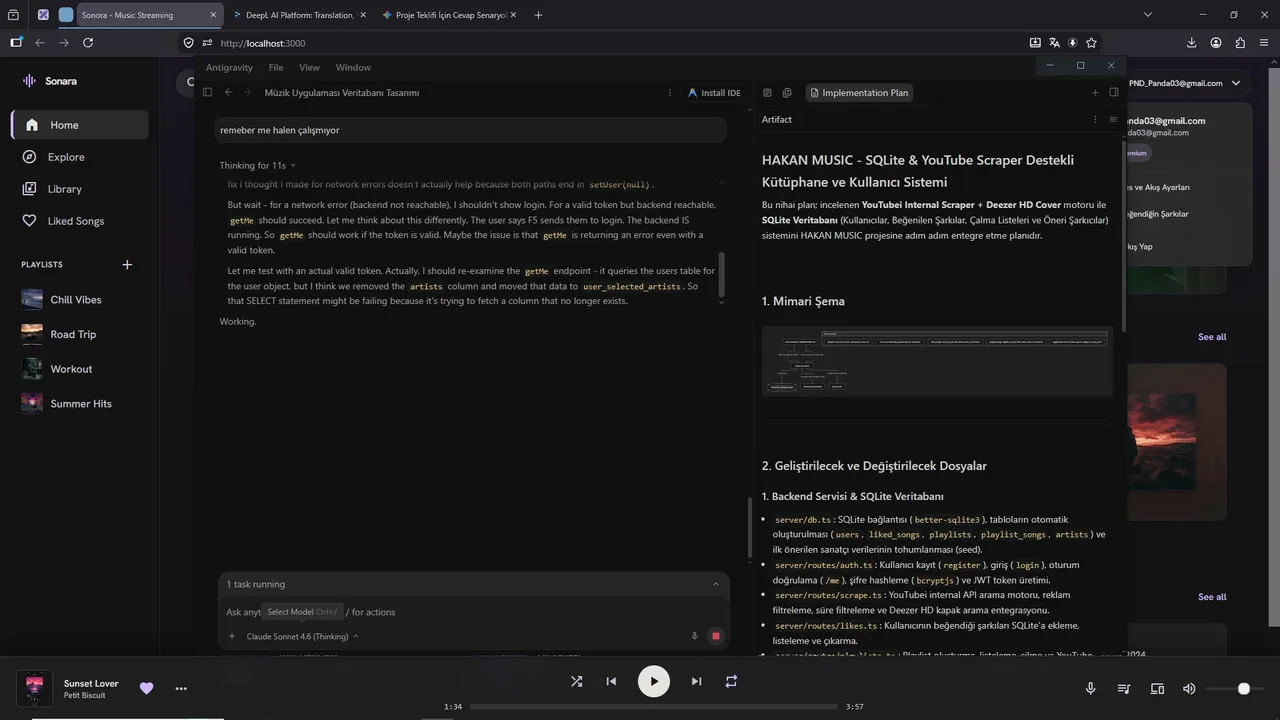Navigate back in Antigravity conversation

click(228, 92)
